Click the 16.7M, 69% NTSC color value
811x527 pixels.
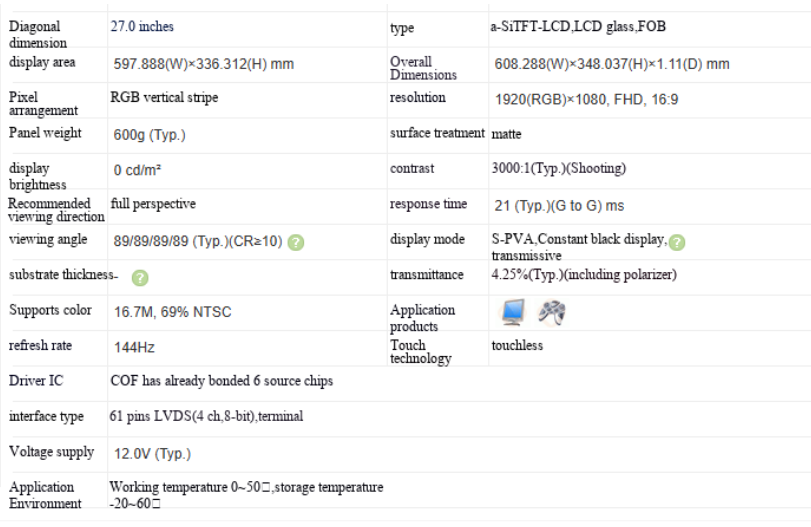[173, 312]
